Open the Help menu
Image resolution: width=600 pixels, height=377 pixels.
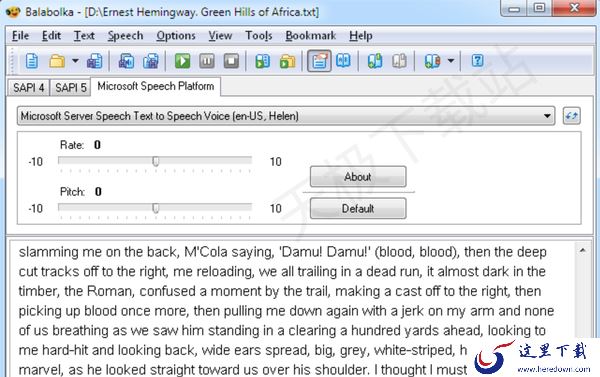[360, 36]
